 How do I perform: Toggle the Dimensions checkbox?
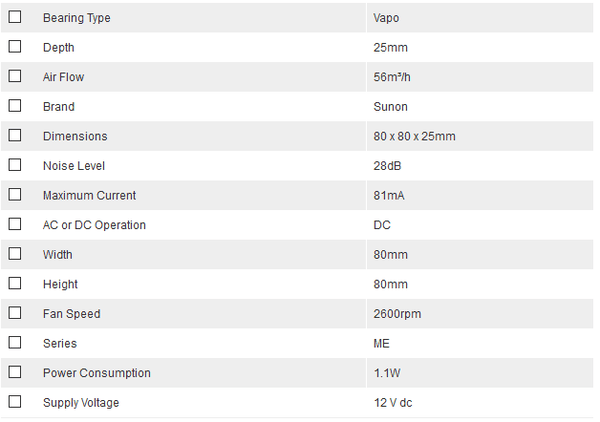coord(15,135)
